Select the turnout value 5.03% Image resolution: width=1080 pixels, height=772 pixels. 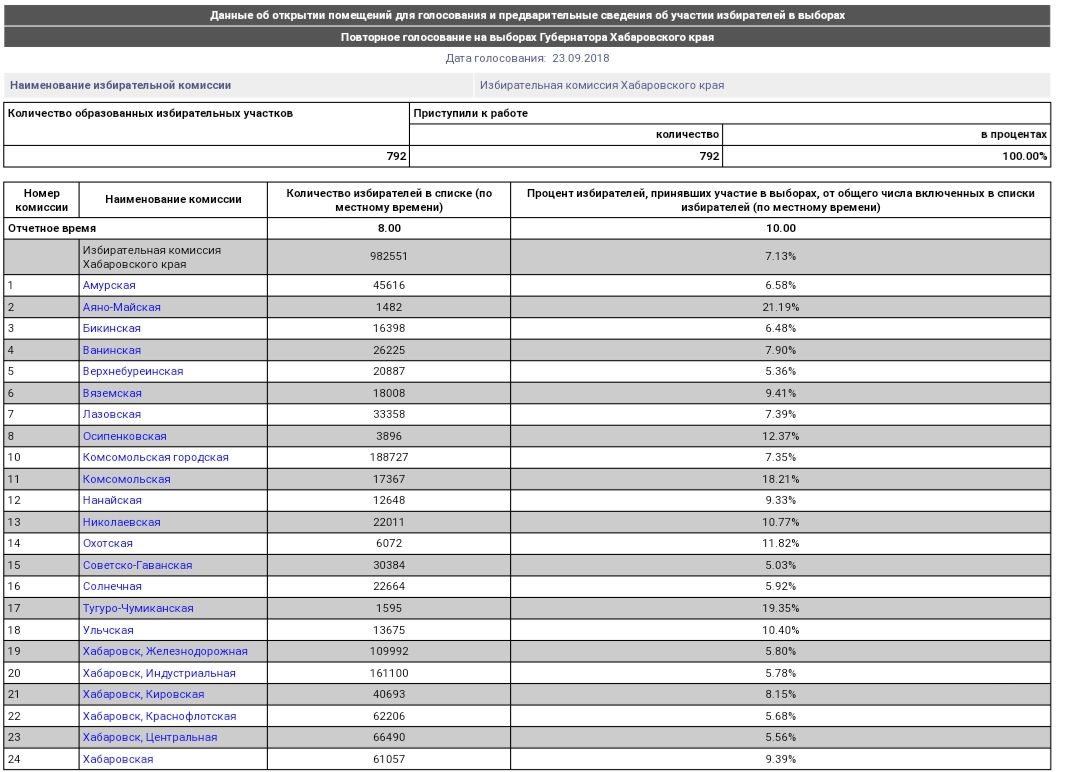[x=780, y=565]
